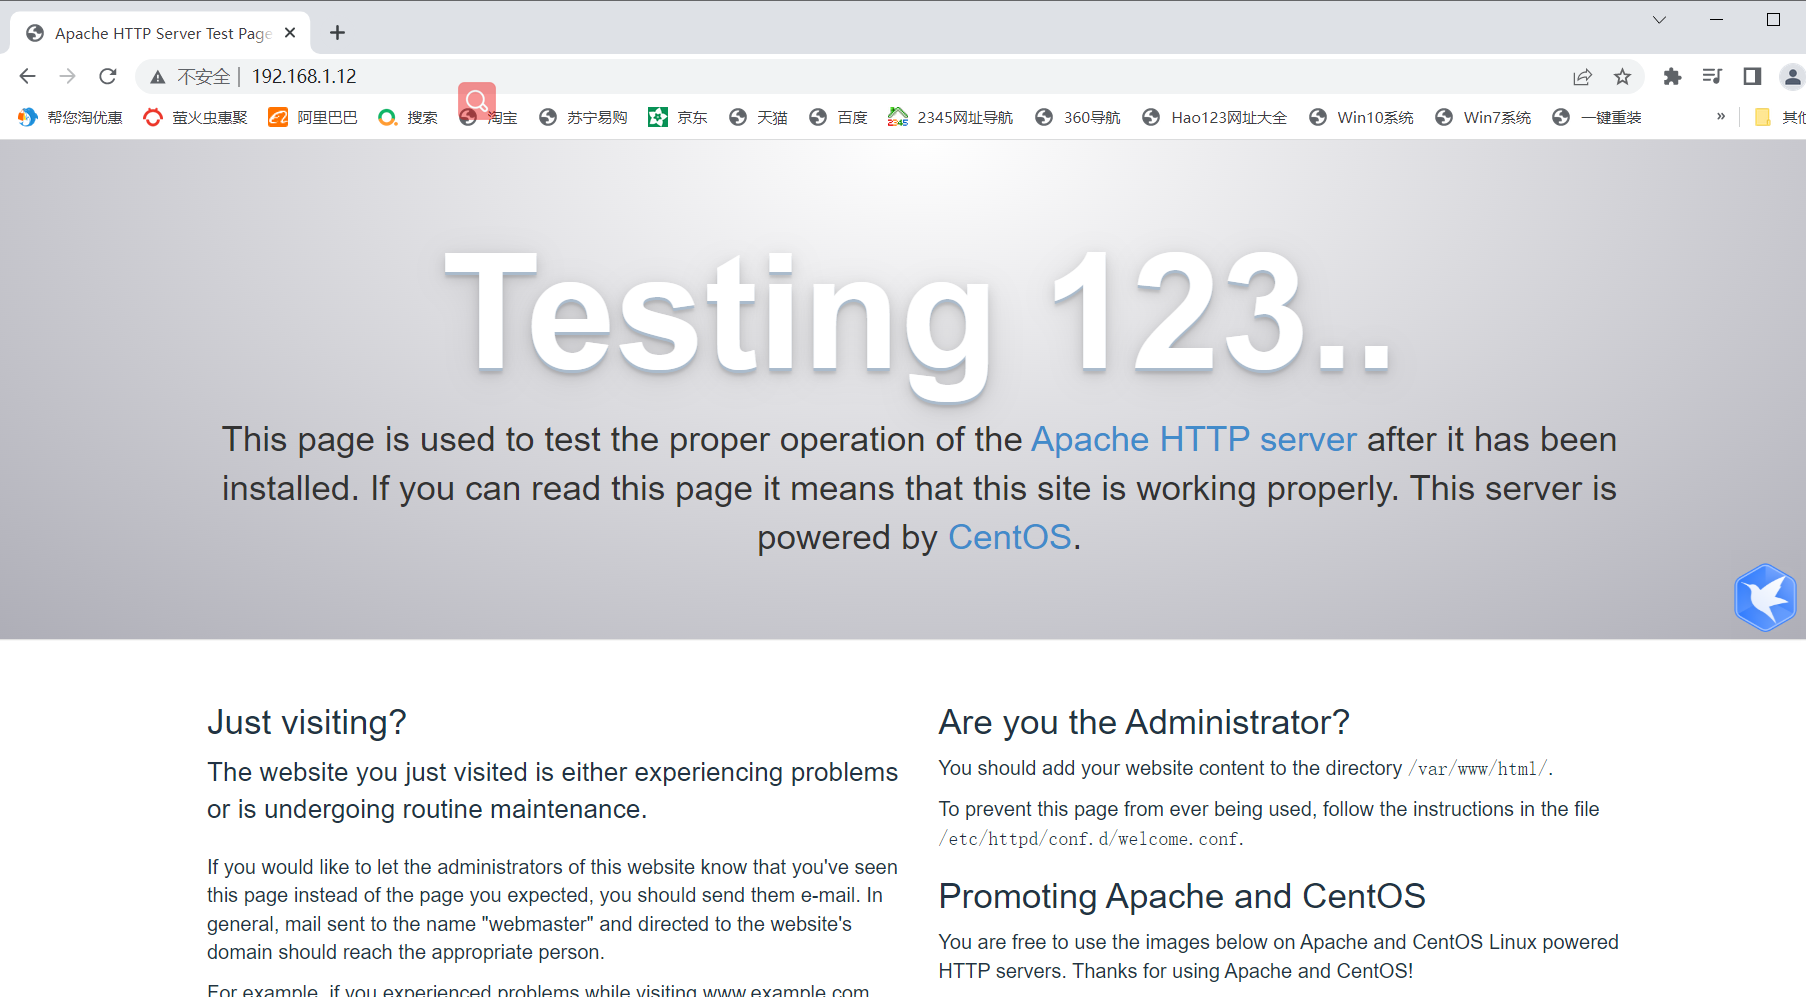Image resolution: width=1806 pixels, height=997 pixels.
Task: Open the 阿里巴巴 bookmark
Action: point(312,117)
